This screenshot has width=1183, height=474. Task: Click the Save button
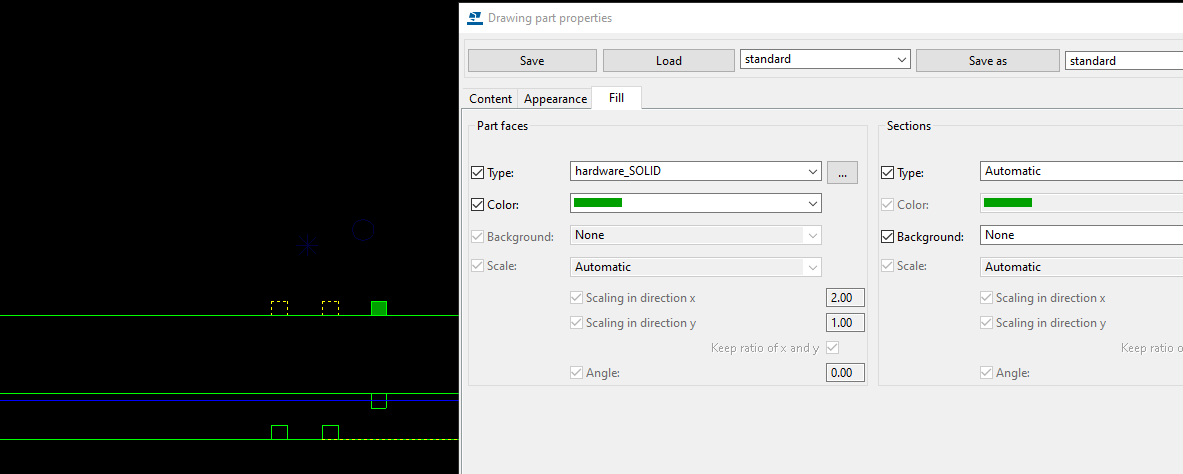[x=532, y=61]
